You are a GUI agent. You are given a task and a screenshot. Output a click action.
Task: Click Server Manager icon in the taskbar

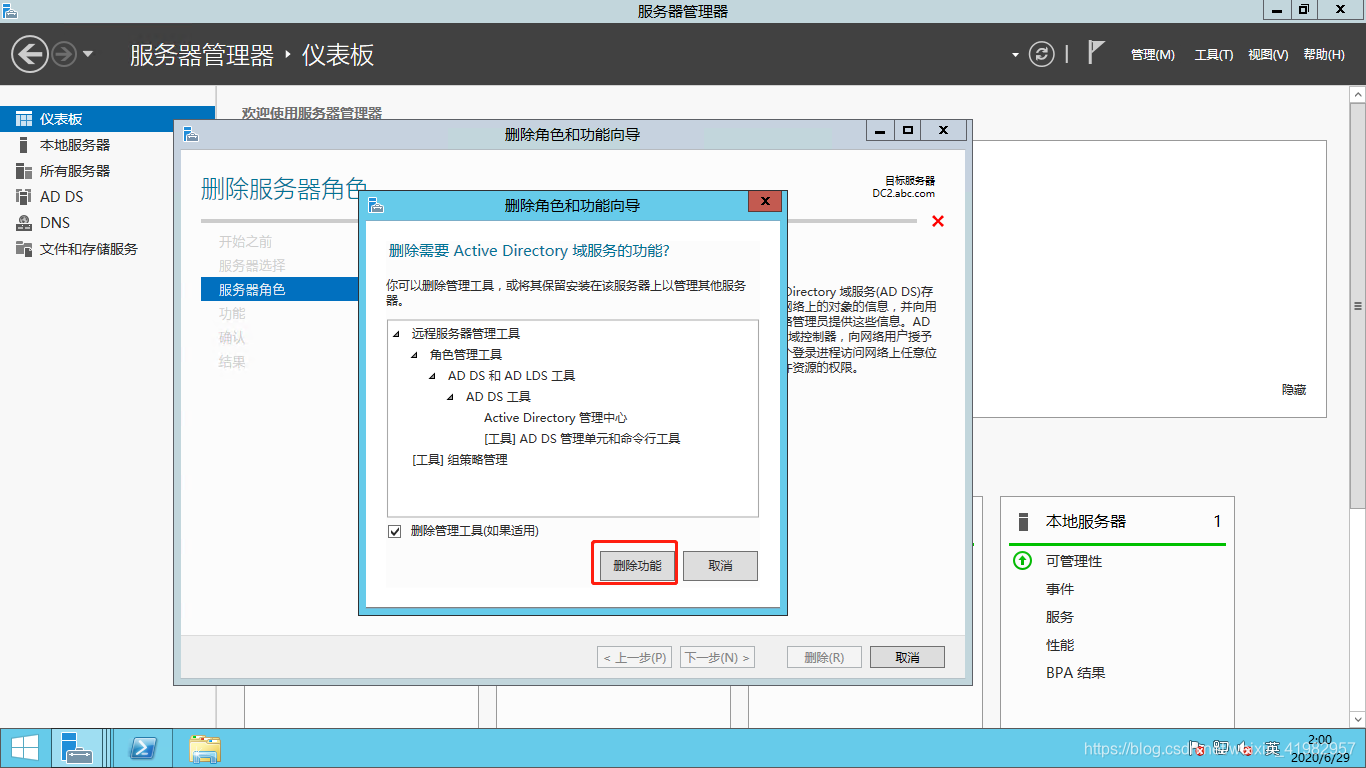[x=76, y=748]
